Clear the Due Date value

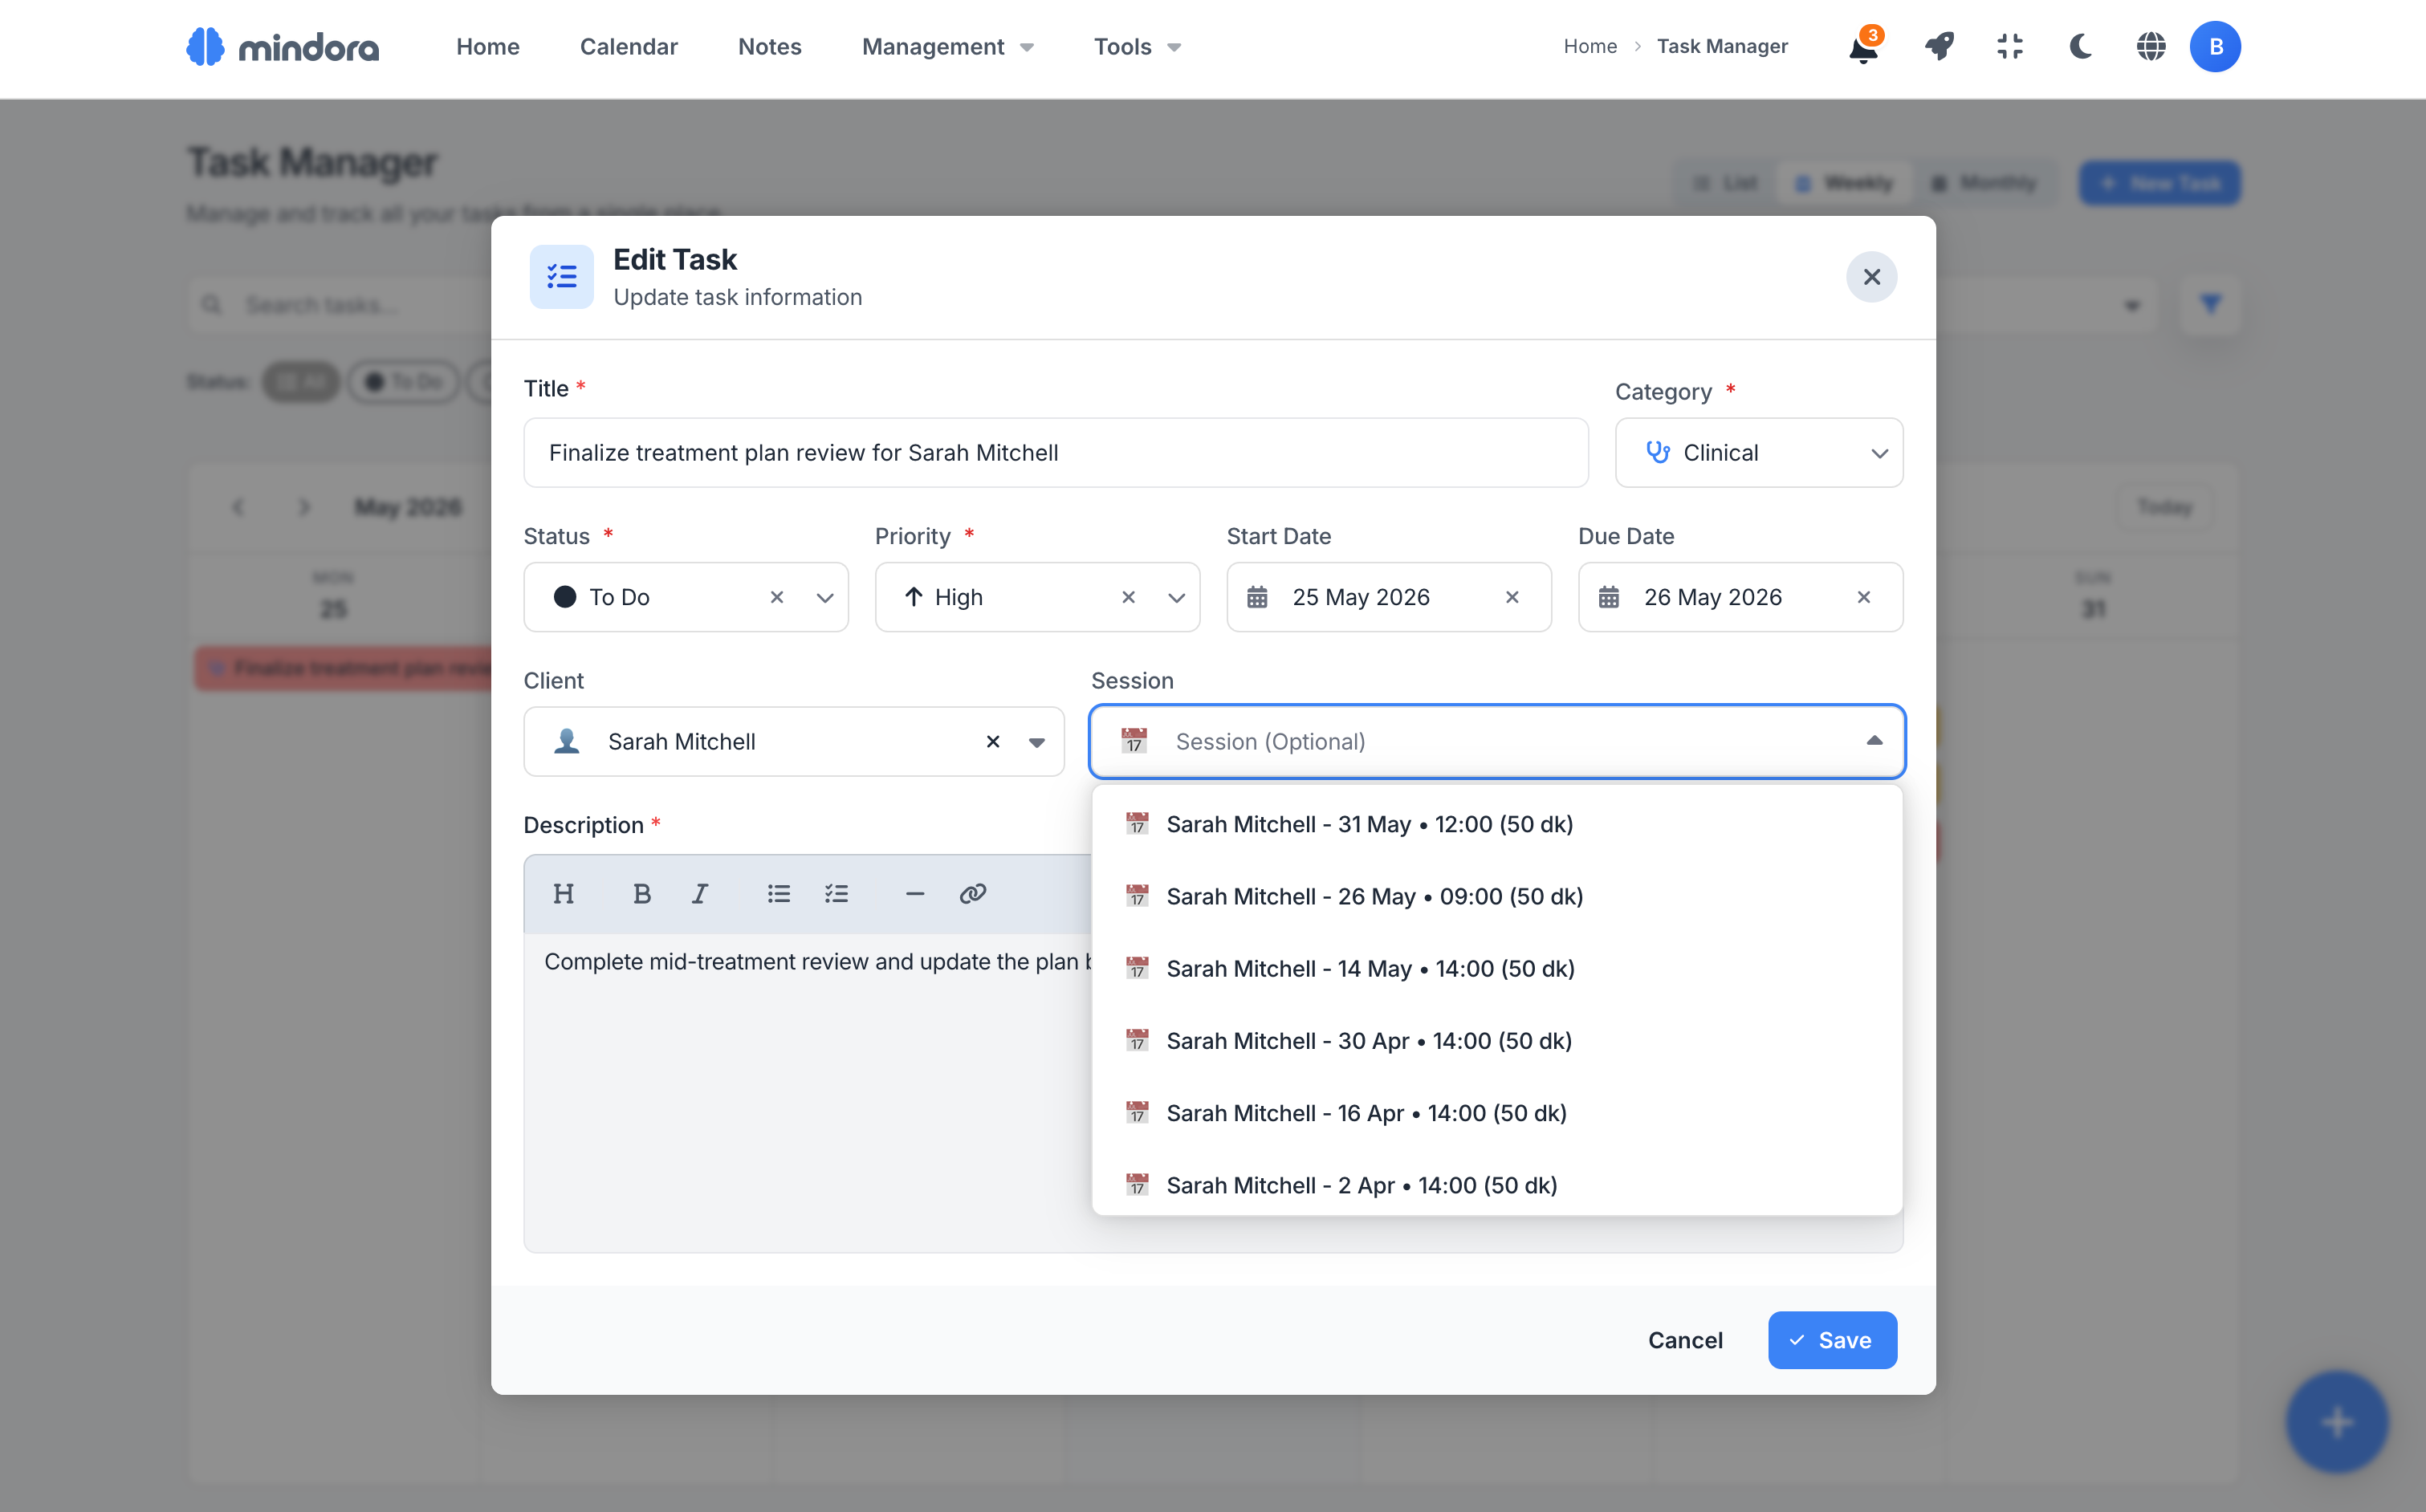click(x=1864, y=597)
